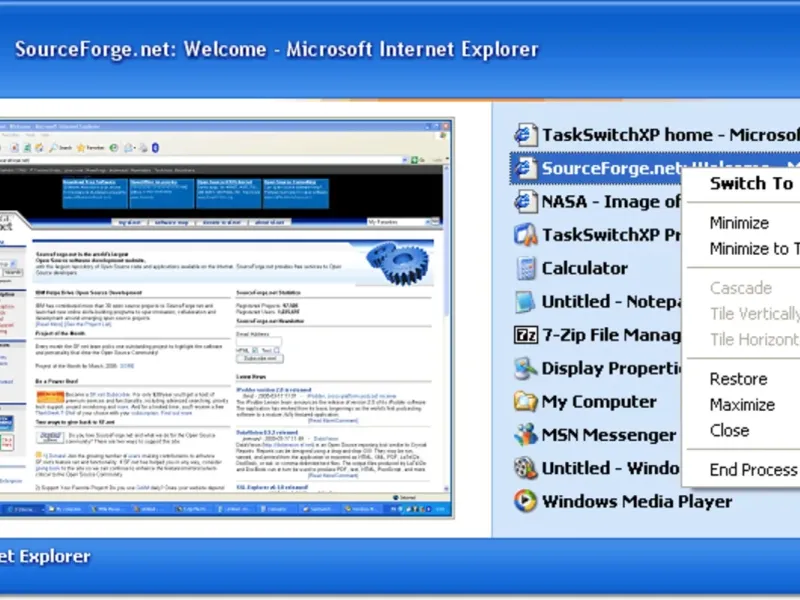The width and height of the screenshot is (800, 600).
Task: Select the highlighted SourceForge.net task entry
Action: pos(596,168)
